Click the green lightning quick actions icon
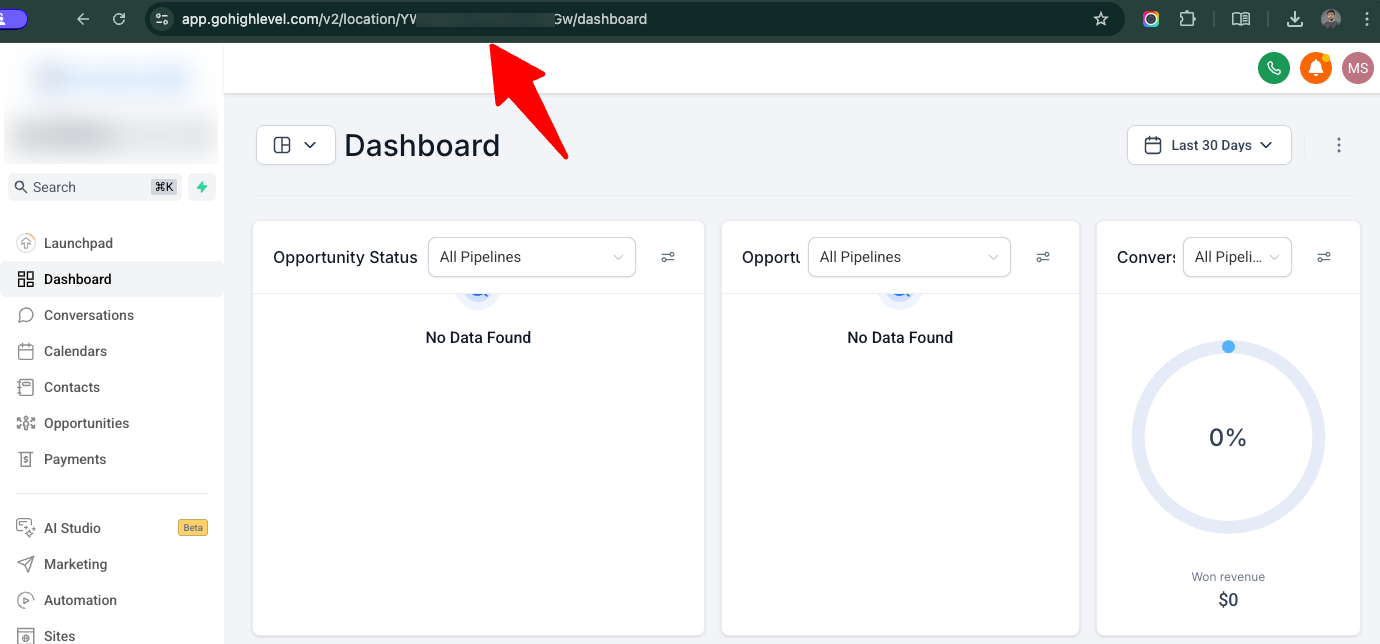 coord(202,187)
